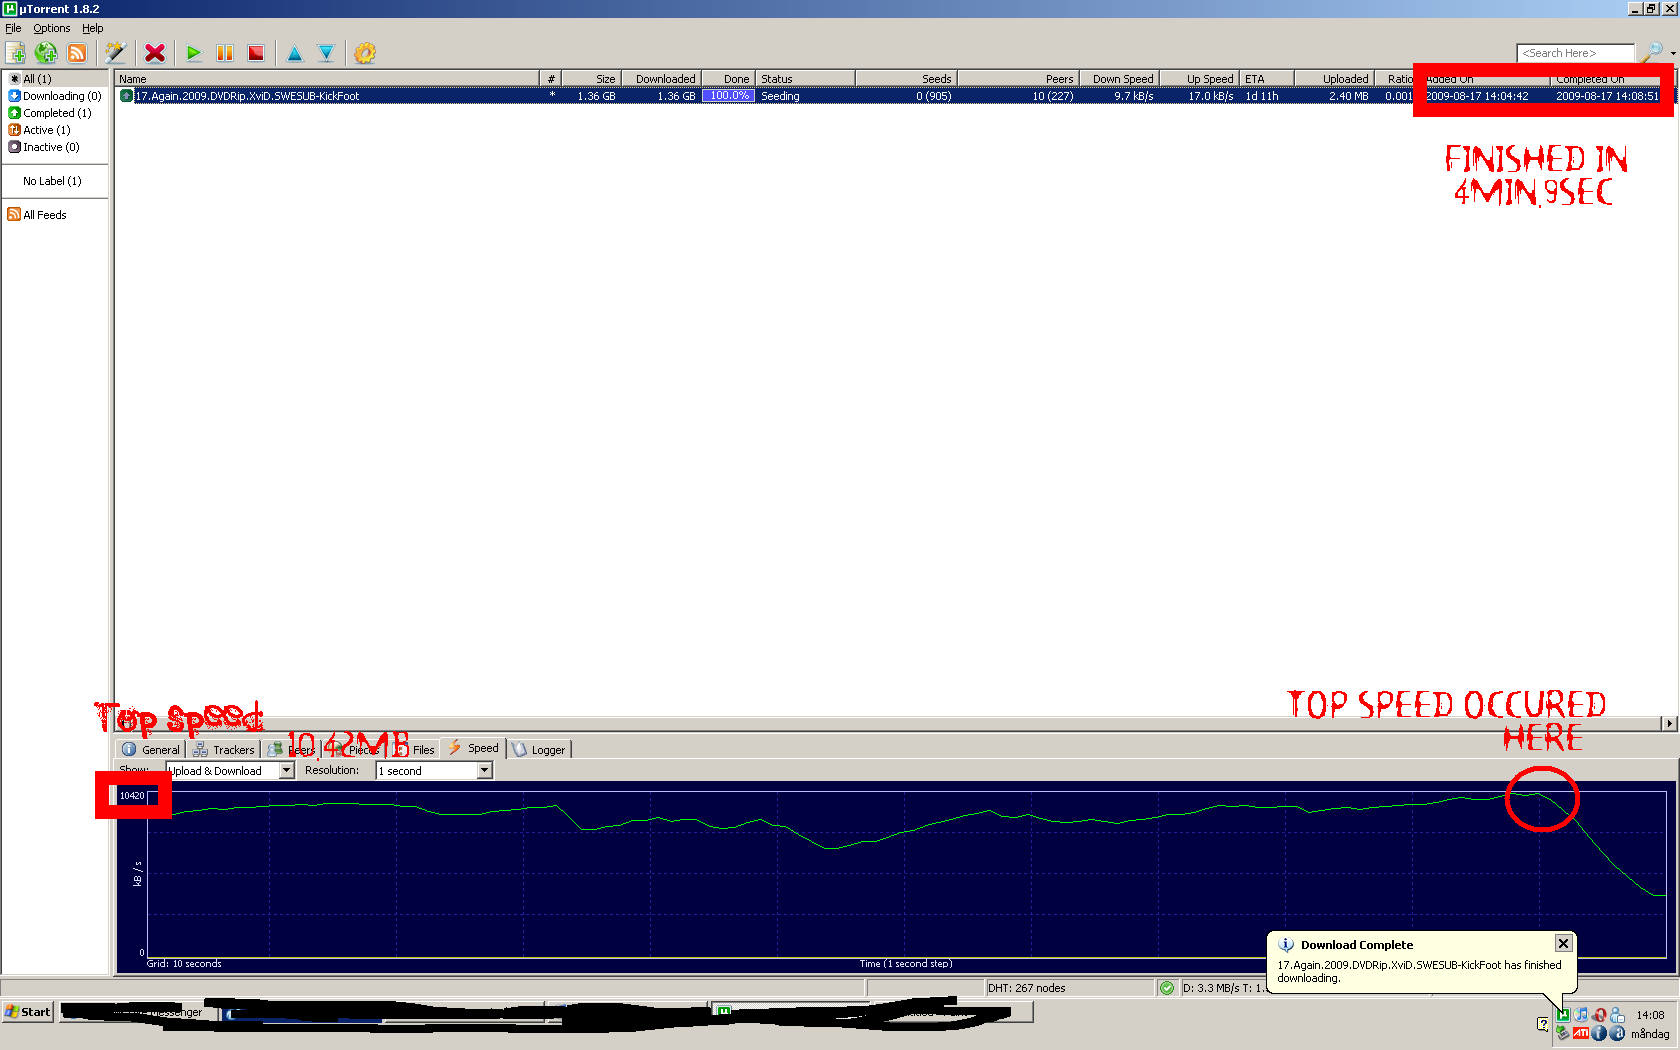The height and width of the screenshot is (1050, 1680).
Task: Open the Help menu
Action: 93,28
